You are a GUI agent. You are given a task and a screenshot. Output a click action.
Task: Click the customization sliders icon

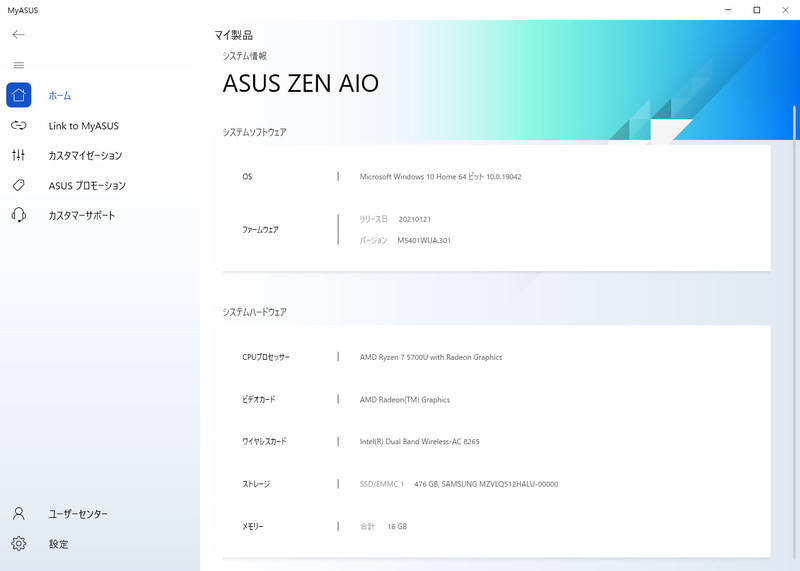point(19,155)
